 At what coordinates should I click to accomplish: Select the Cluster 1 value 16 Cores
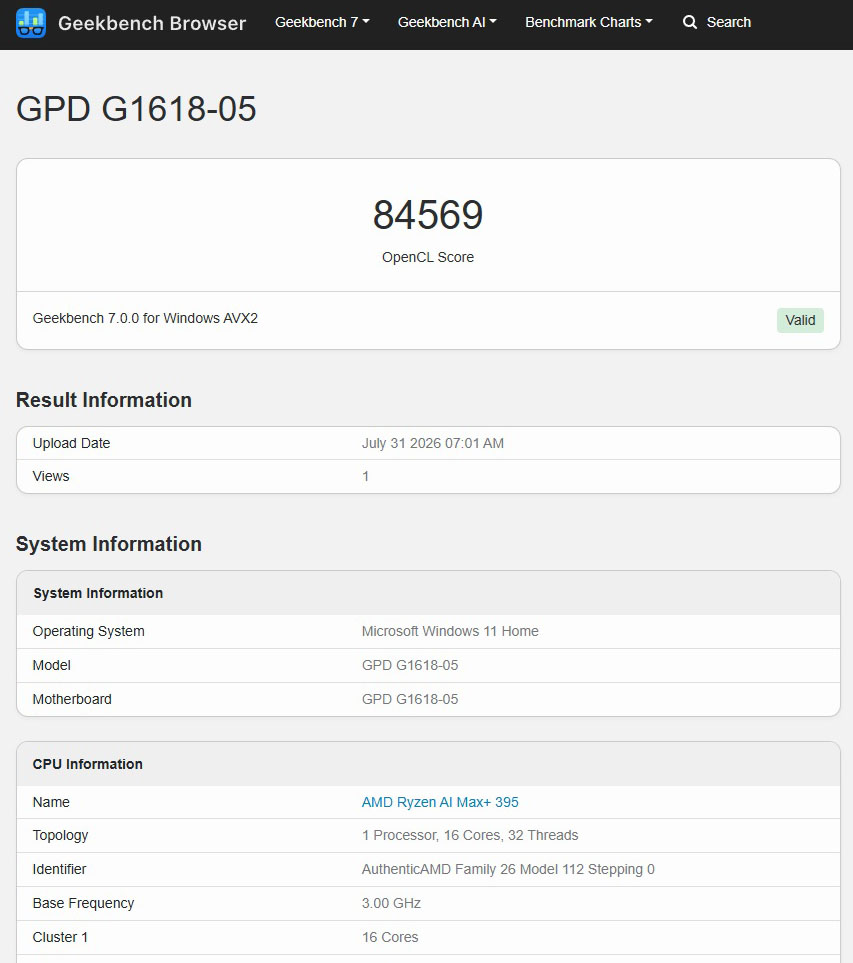coord(390,937)
